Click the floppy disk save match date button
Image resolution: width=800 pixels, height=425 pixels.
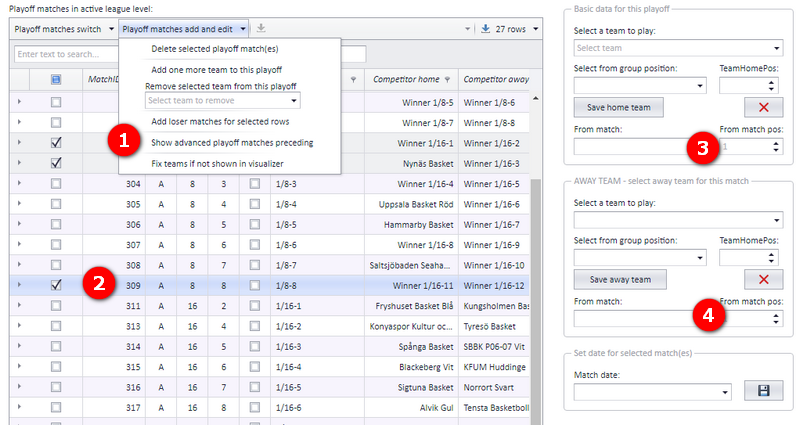pyautogui.click(x=763, y=391)
